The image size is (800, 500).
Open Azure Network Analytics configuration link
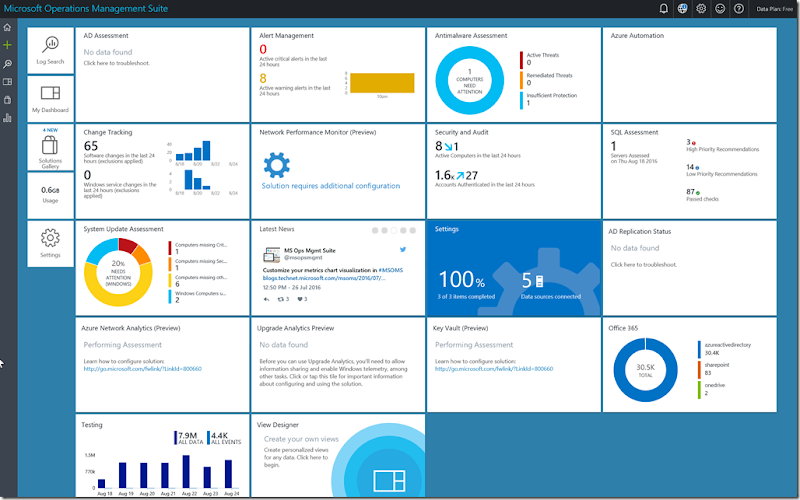tap(142, 368)
